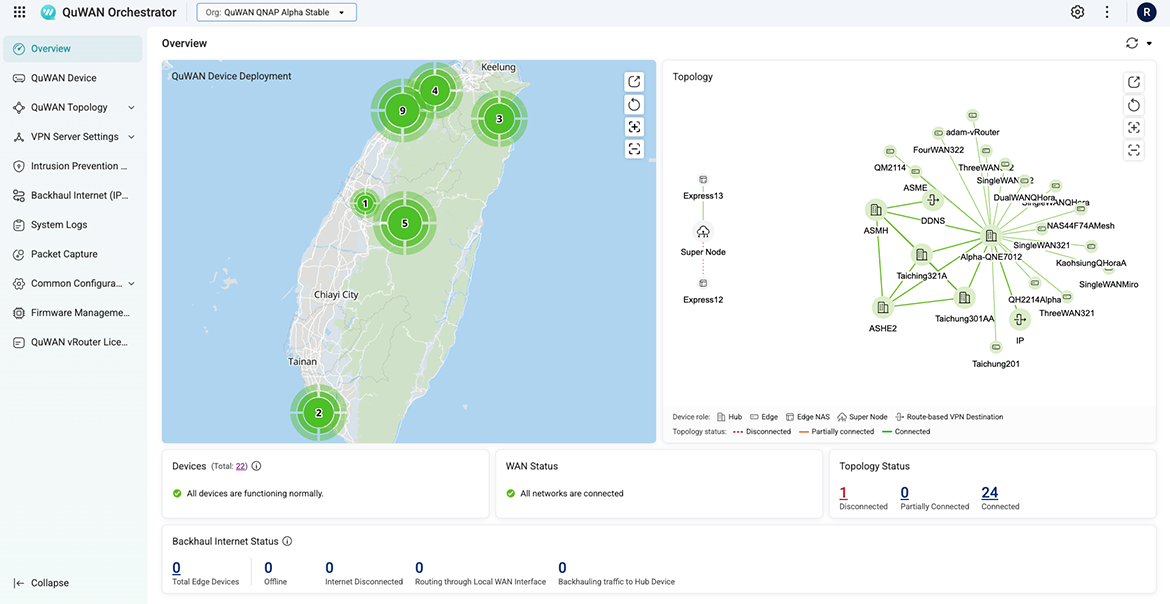Open the app launcher grid icon
This screenshot has width=1170, height=604.
pos(19,12)
